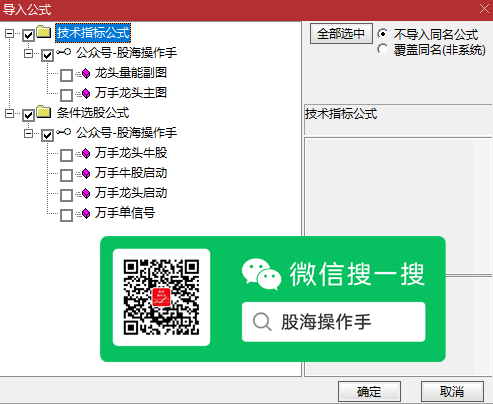
Task: Select the 覆盖同名(非系统) radio option
Action: tap(383, 49)
